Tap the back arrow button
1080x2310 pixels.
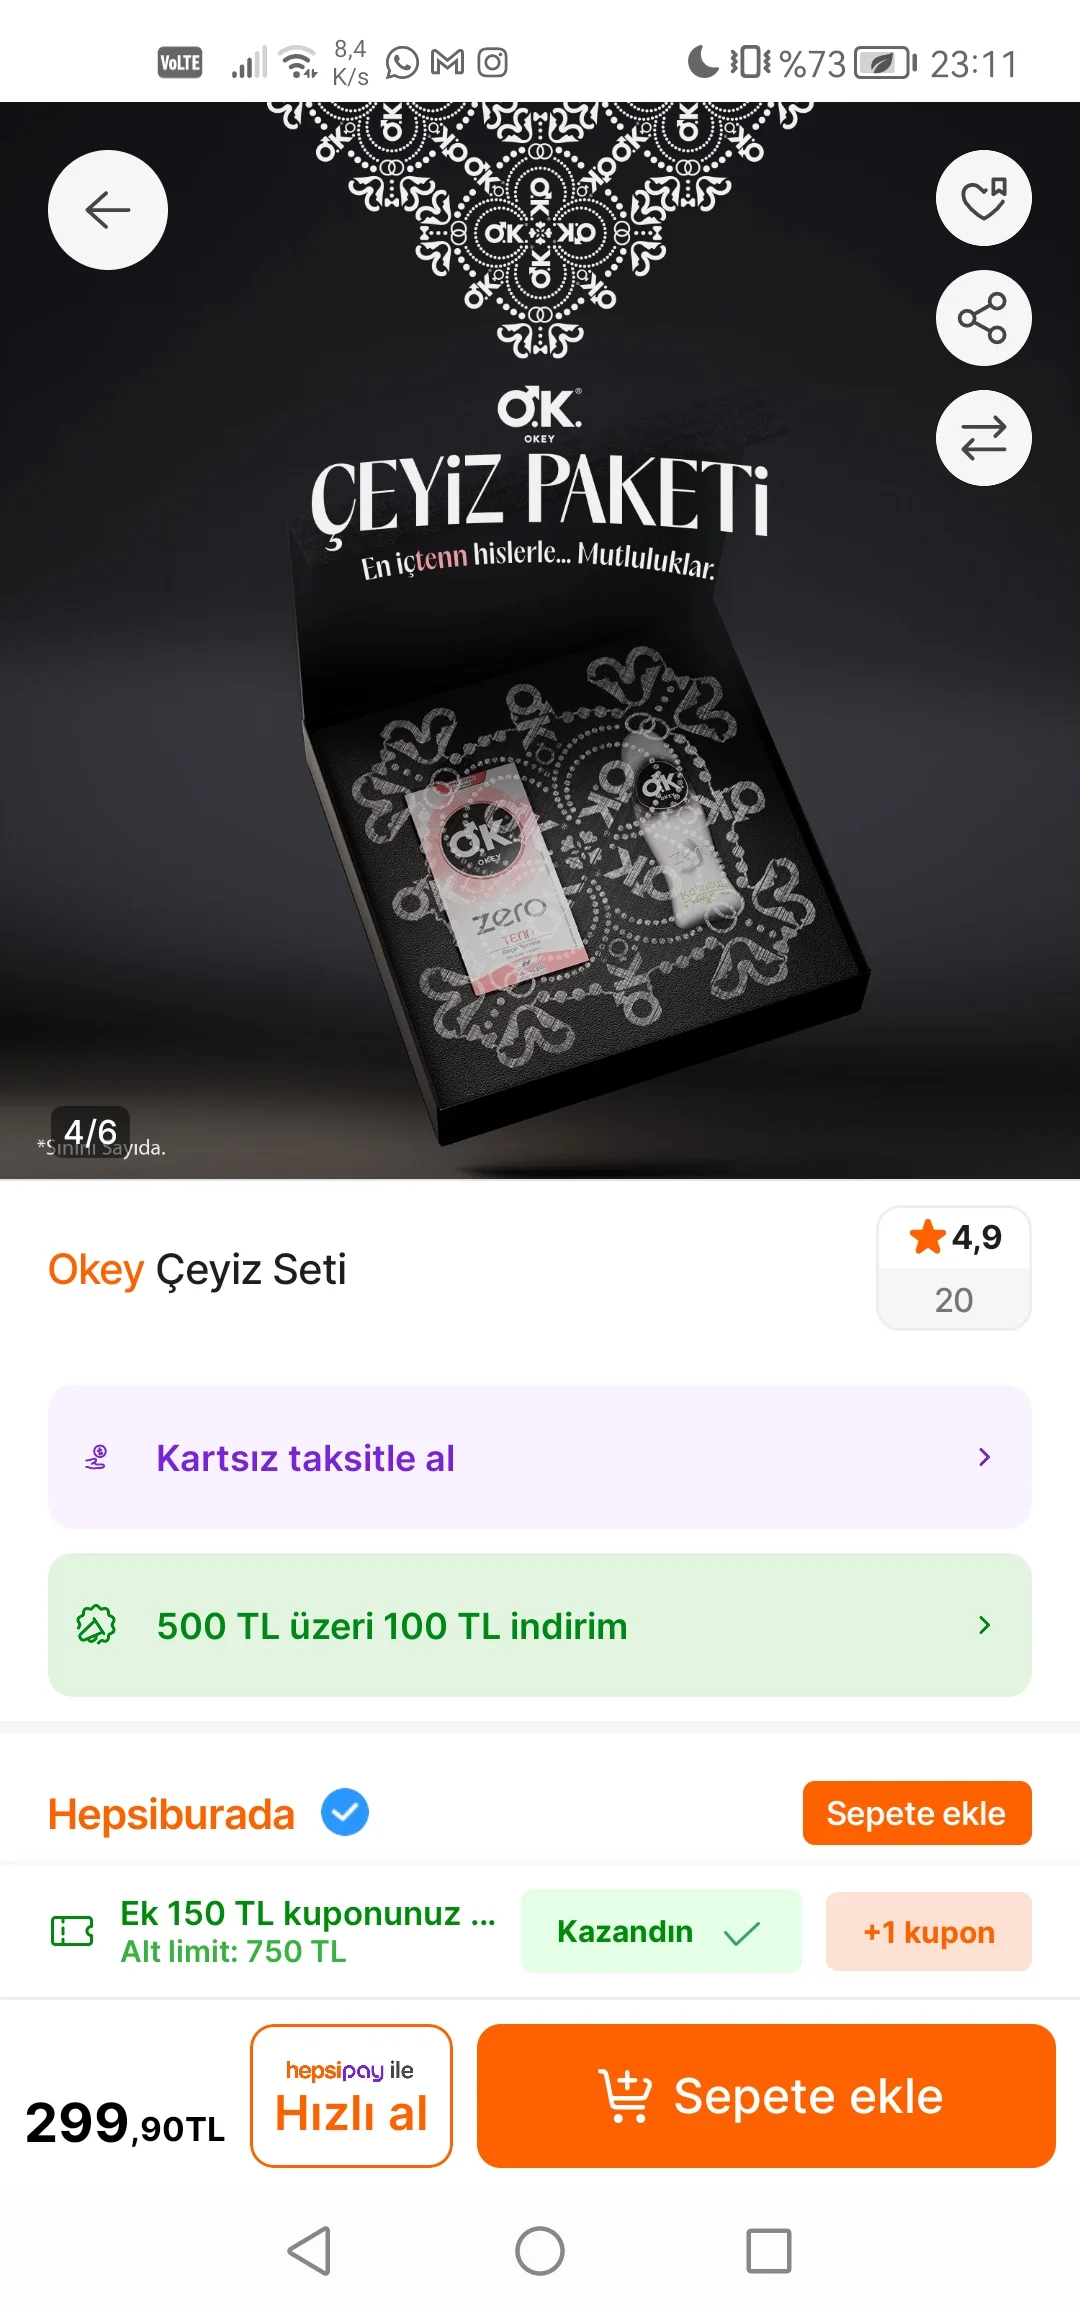coord(108,210)
